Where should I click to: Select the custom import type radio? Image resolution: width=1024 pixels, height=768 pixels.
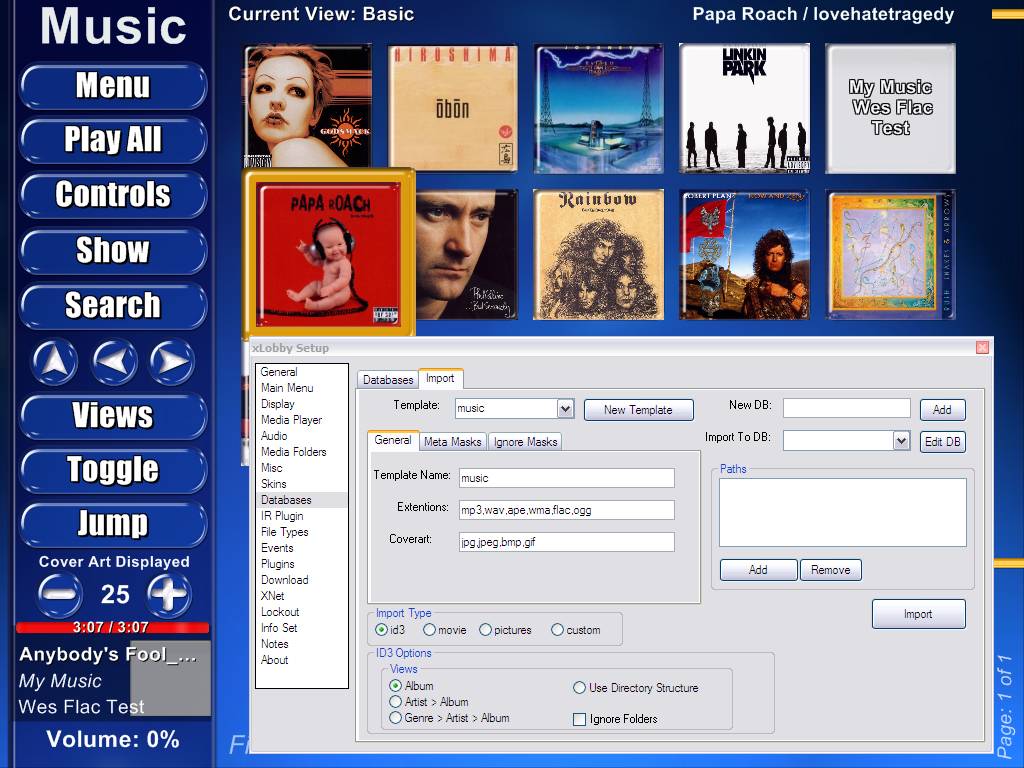point(557,630)
